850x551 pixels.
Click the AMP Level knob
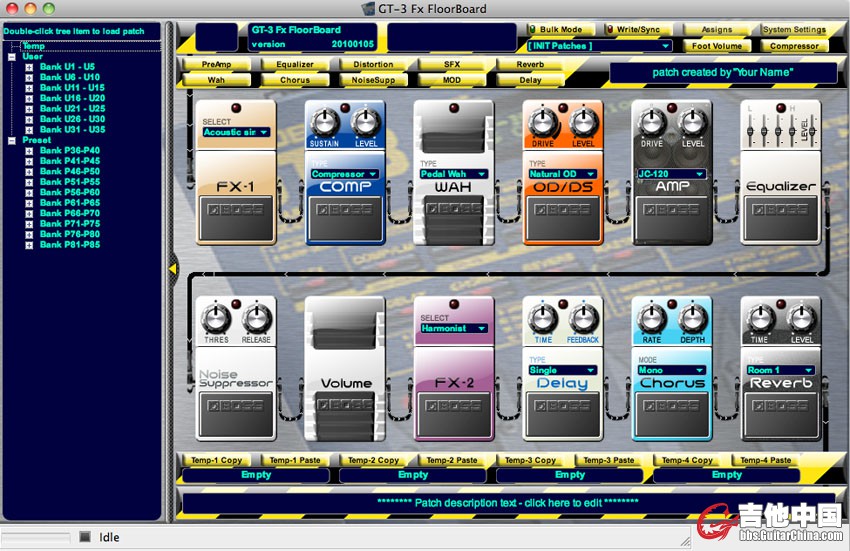tap(693, 123)
